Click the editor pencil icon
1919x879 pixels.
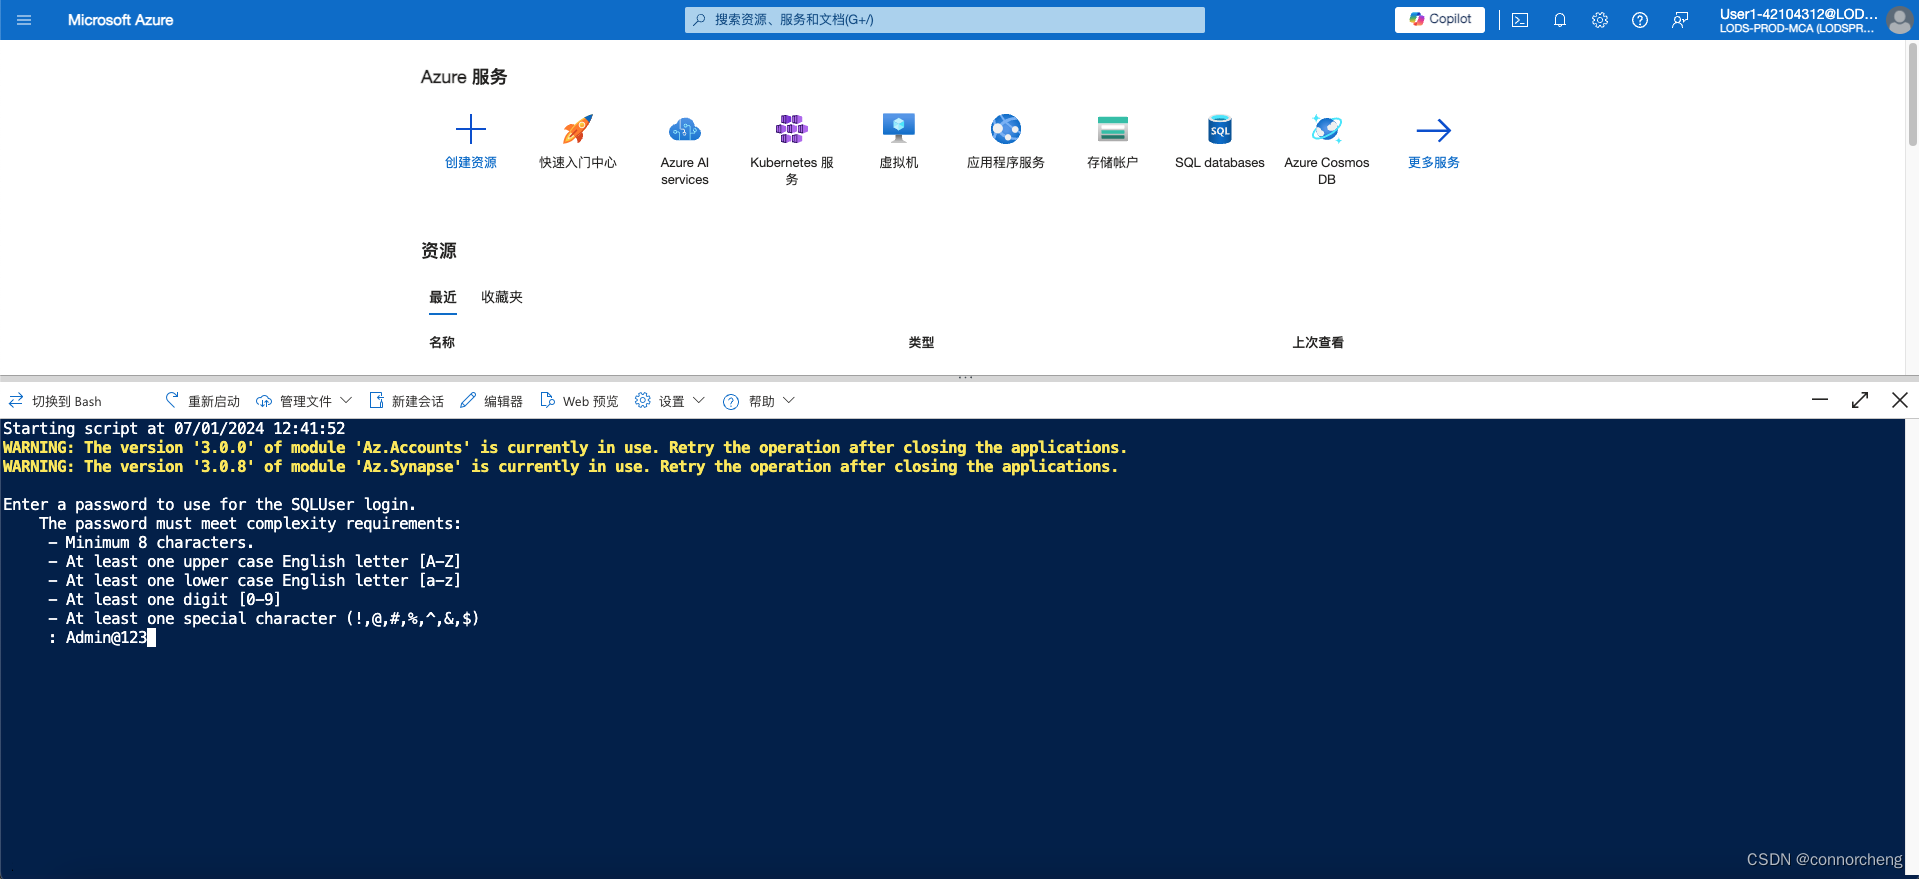468,400
